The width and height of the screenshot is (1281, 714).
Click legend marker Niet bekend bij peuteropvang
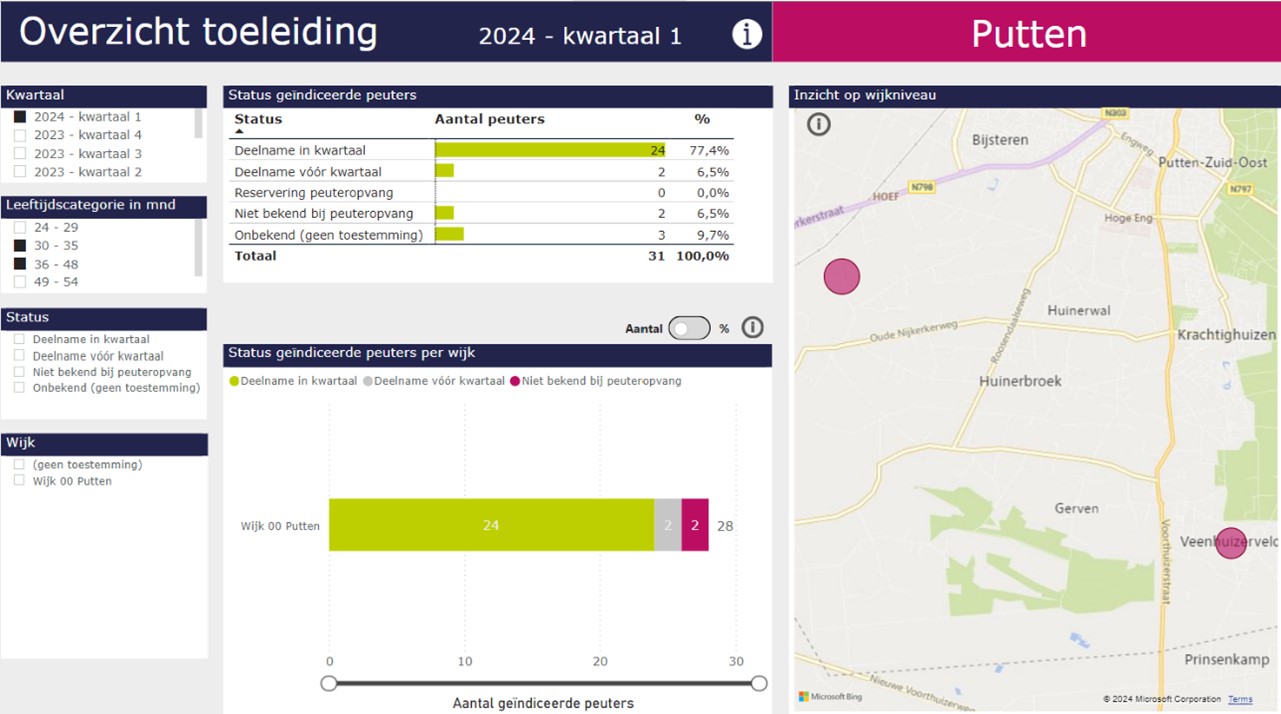pos(515,381)
